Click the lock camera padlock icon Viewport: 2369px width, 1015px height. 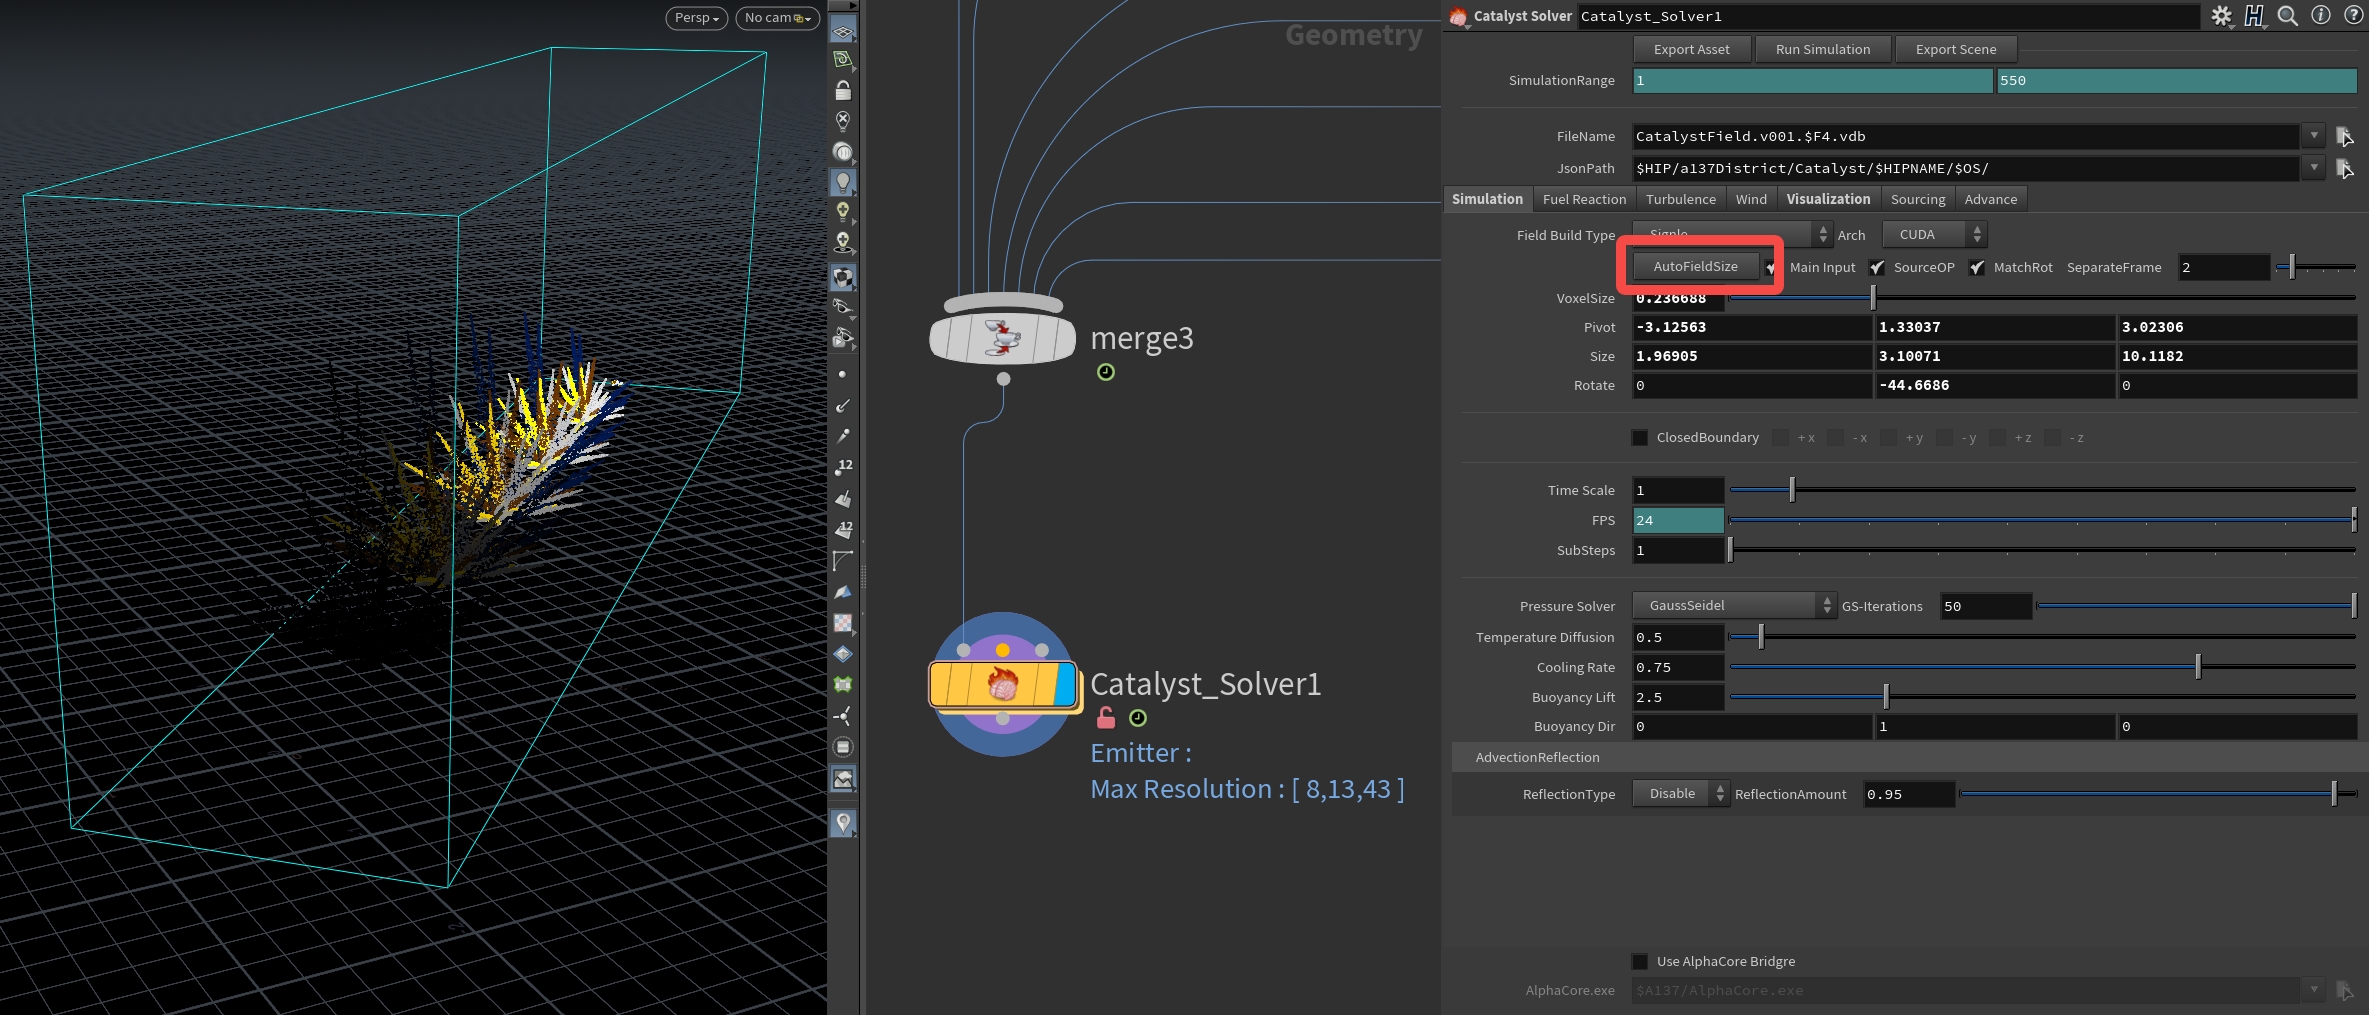pyautogui.click(x=843, y=90)
